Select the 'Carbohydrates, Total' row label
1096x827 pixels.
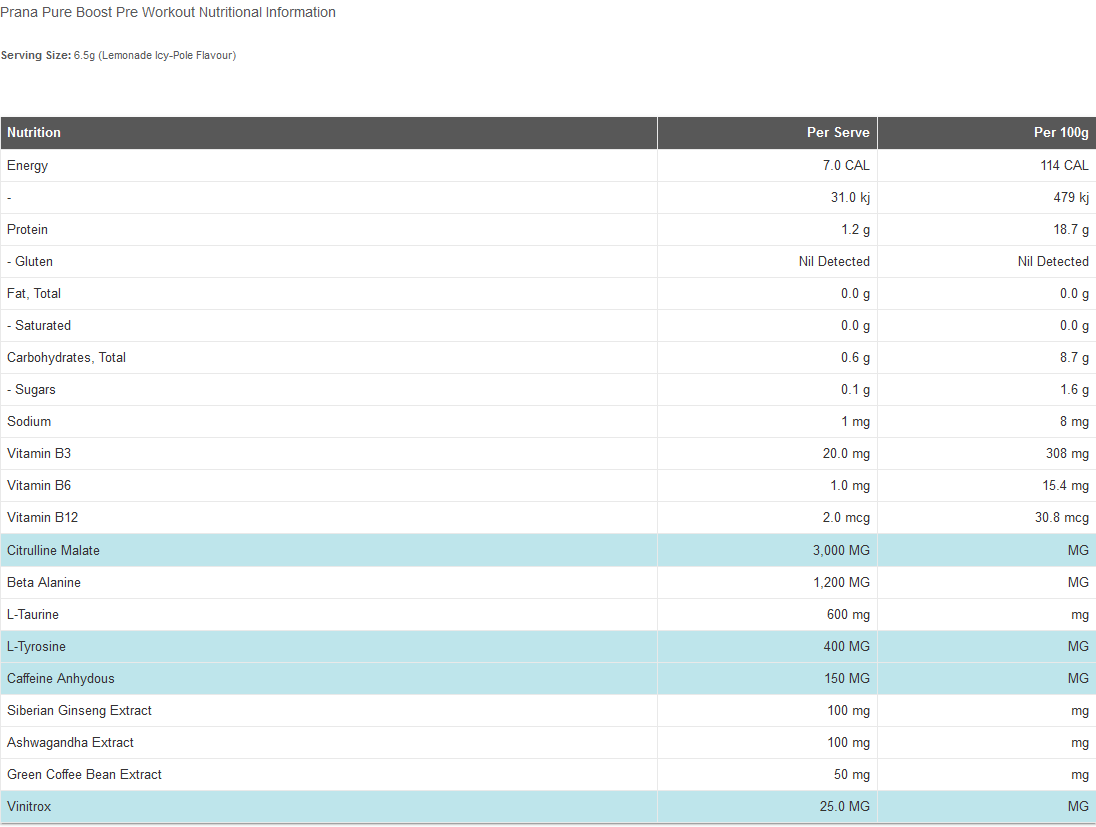[x=66, y=358]
